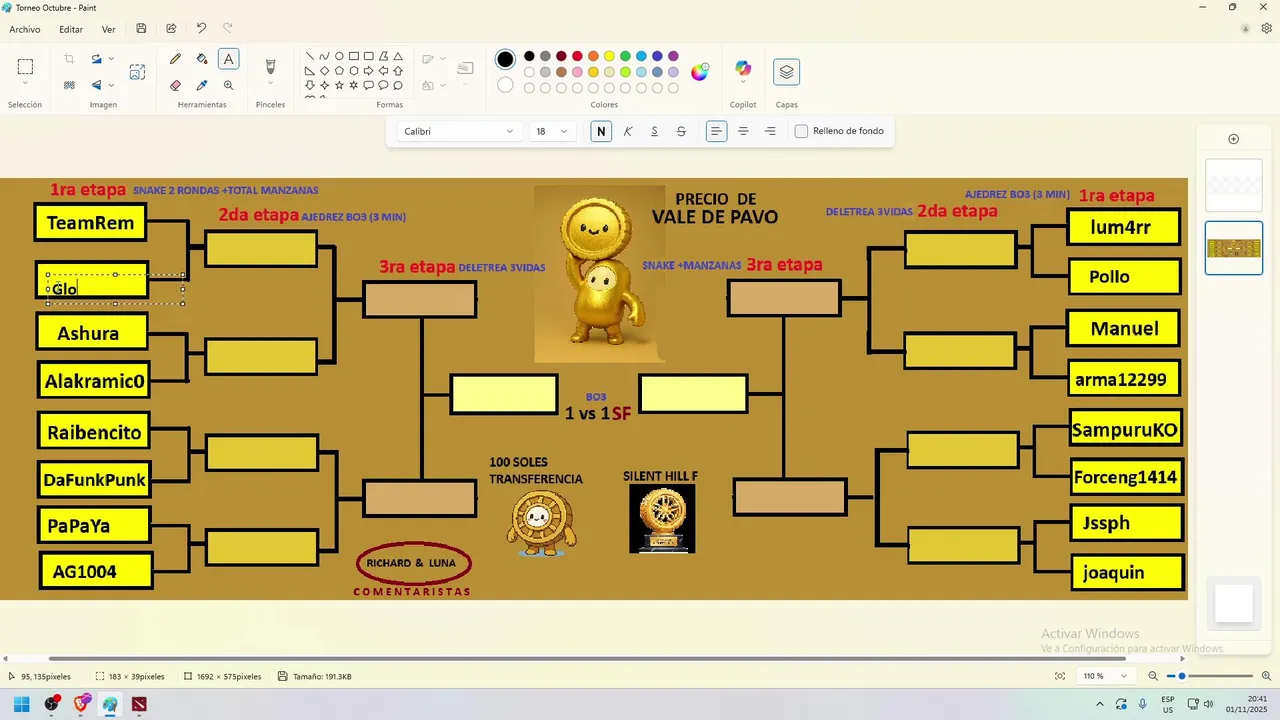Image resolution: width=1280 pixels, height=720 pixels.
Task: Open the Ver menu
Action: click(108, 29)
